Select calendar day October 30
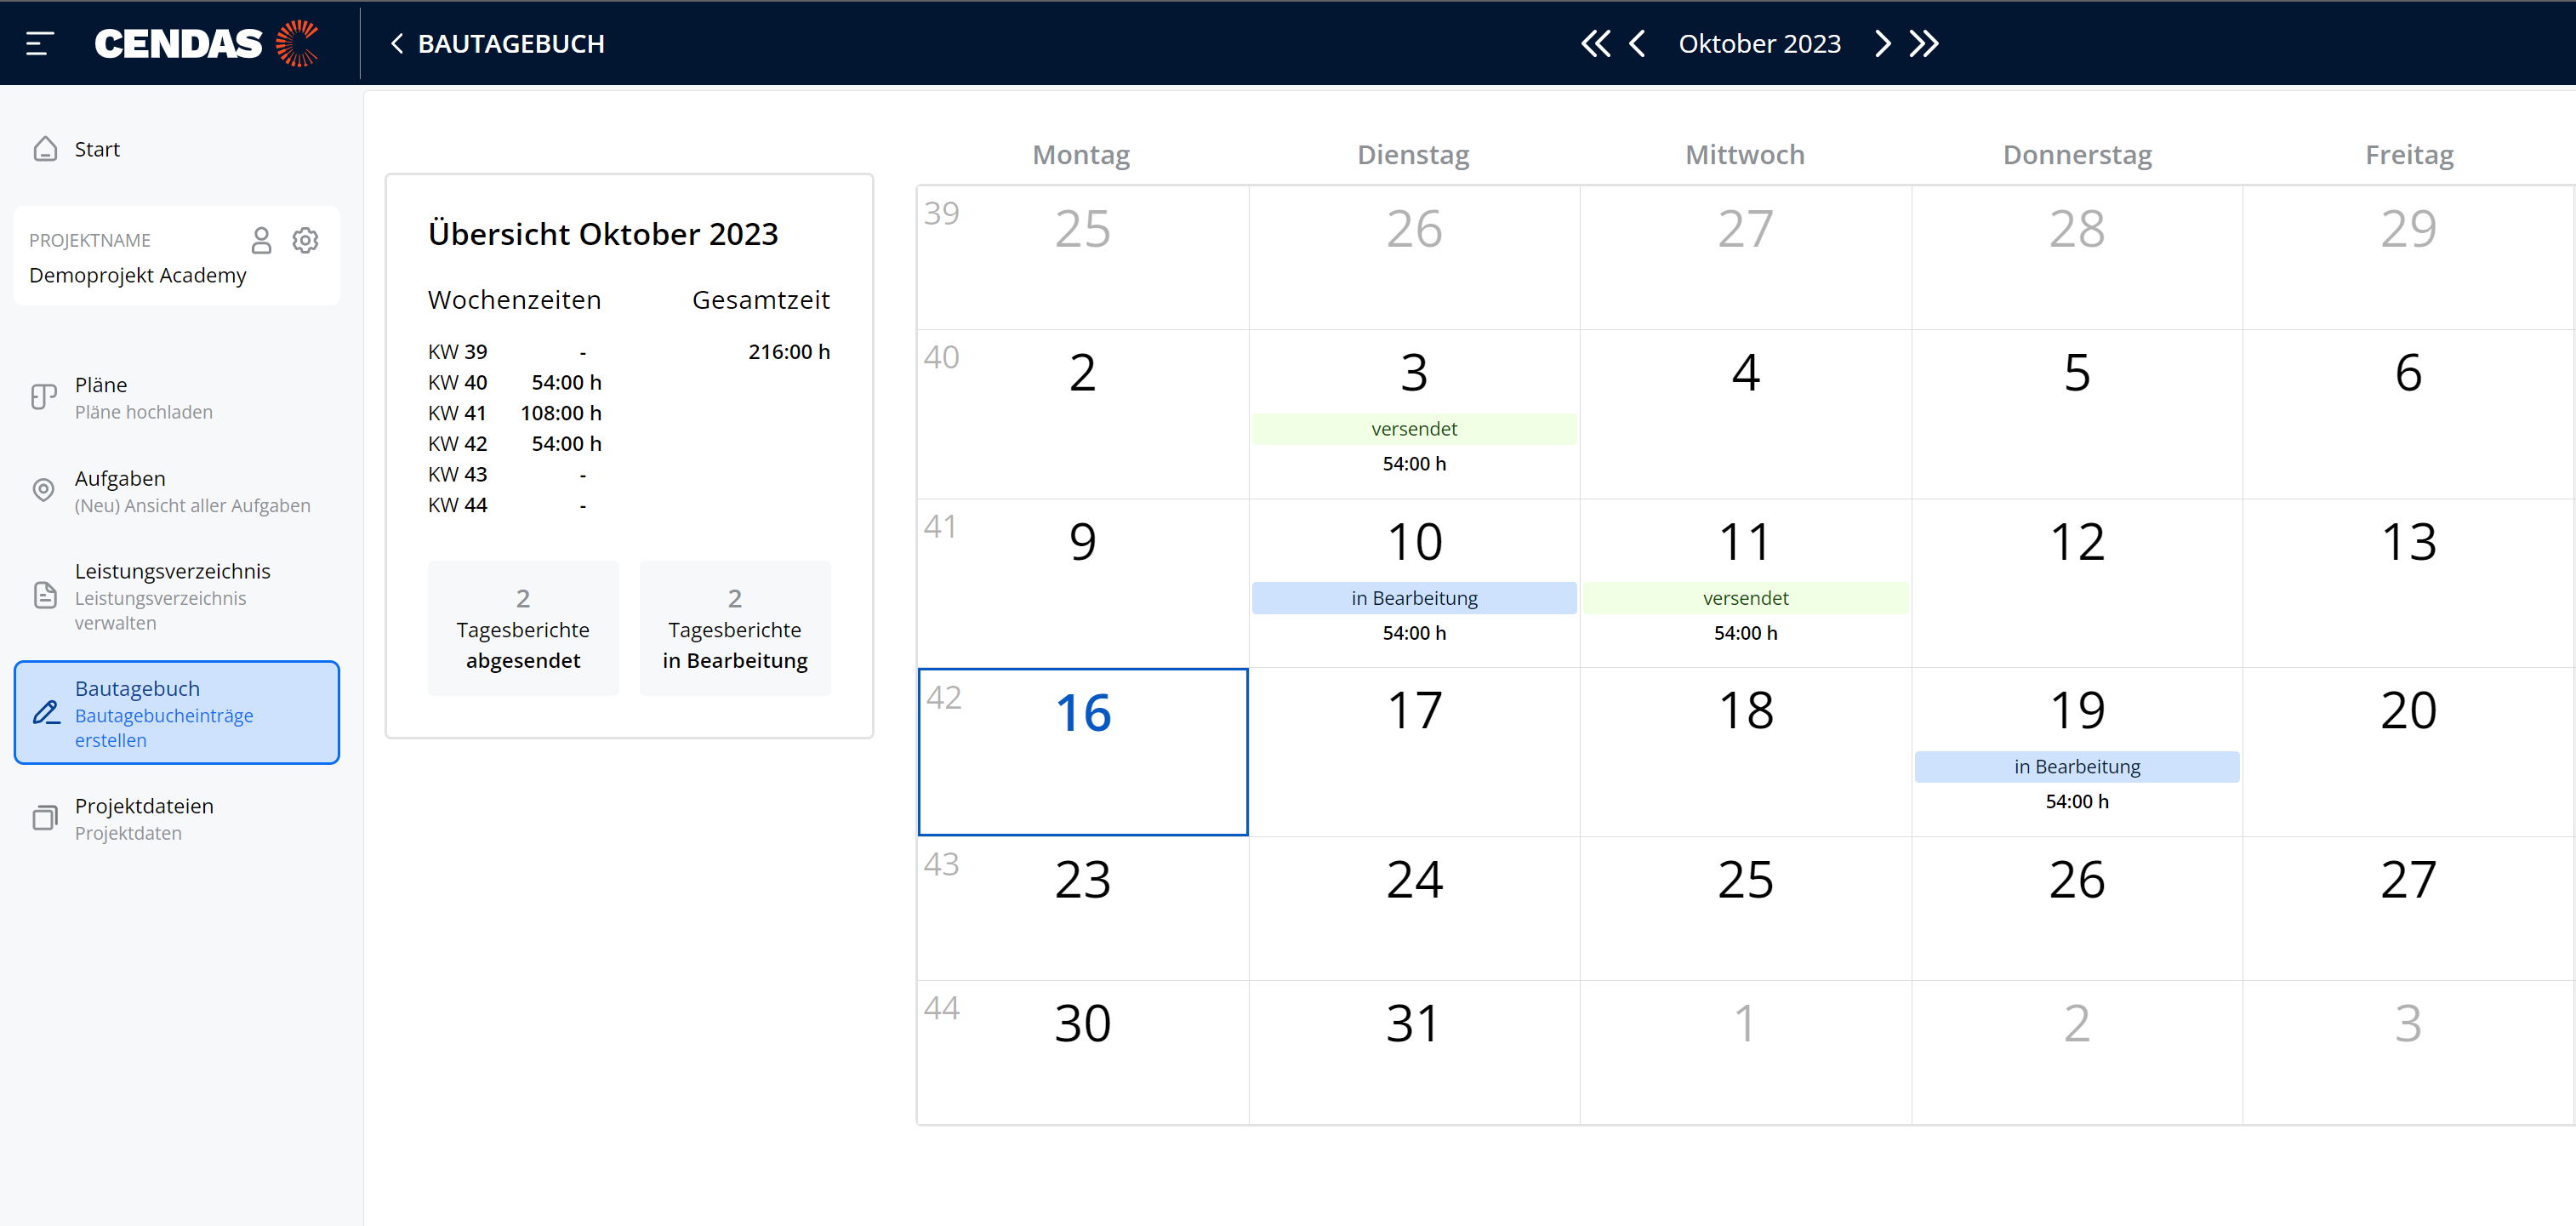This screenshot has width=2576, height=1226. click(1083, 1052)
